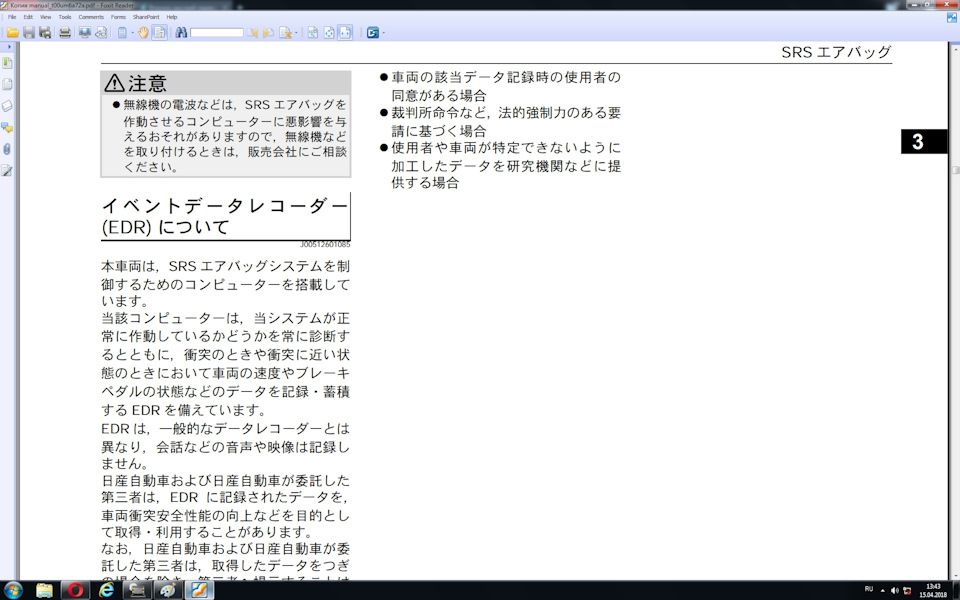Click the vertical scrollbar of the document
Viewport: 960px width, 600px height.
click(955, 311)
